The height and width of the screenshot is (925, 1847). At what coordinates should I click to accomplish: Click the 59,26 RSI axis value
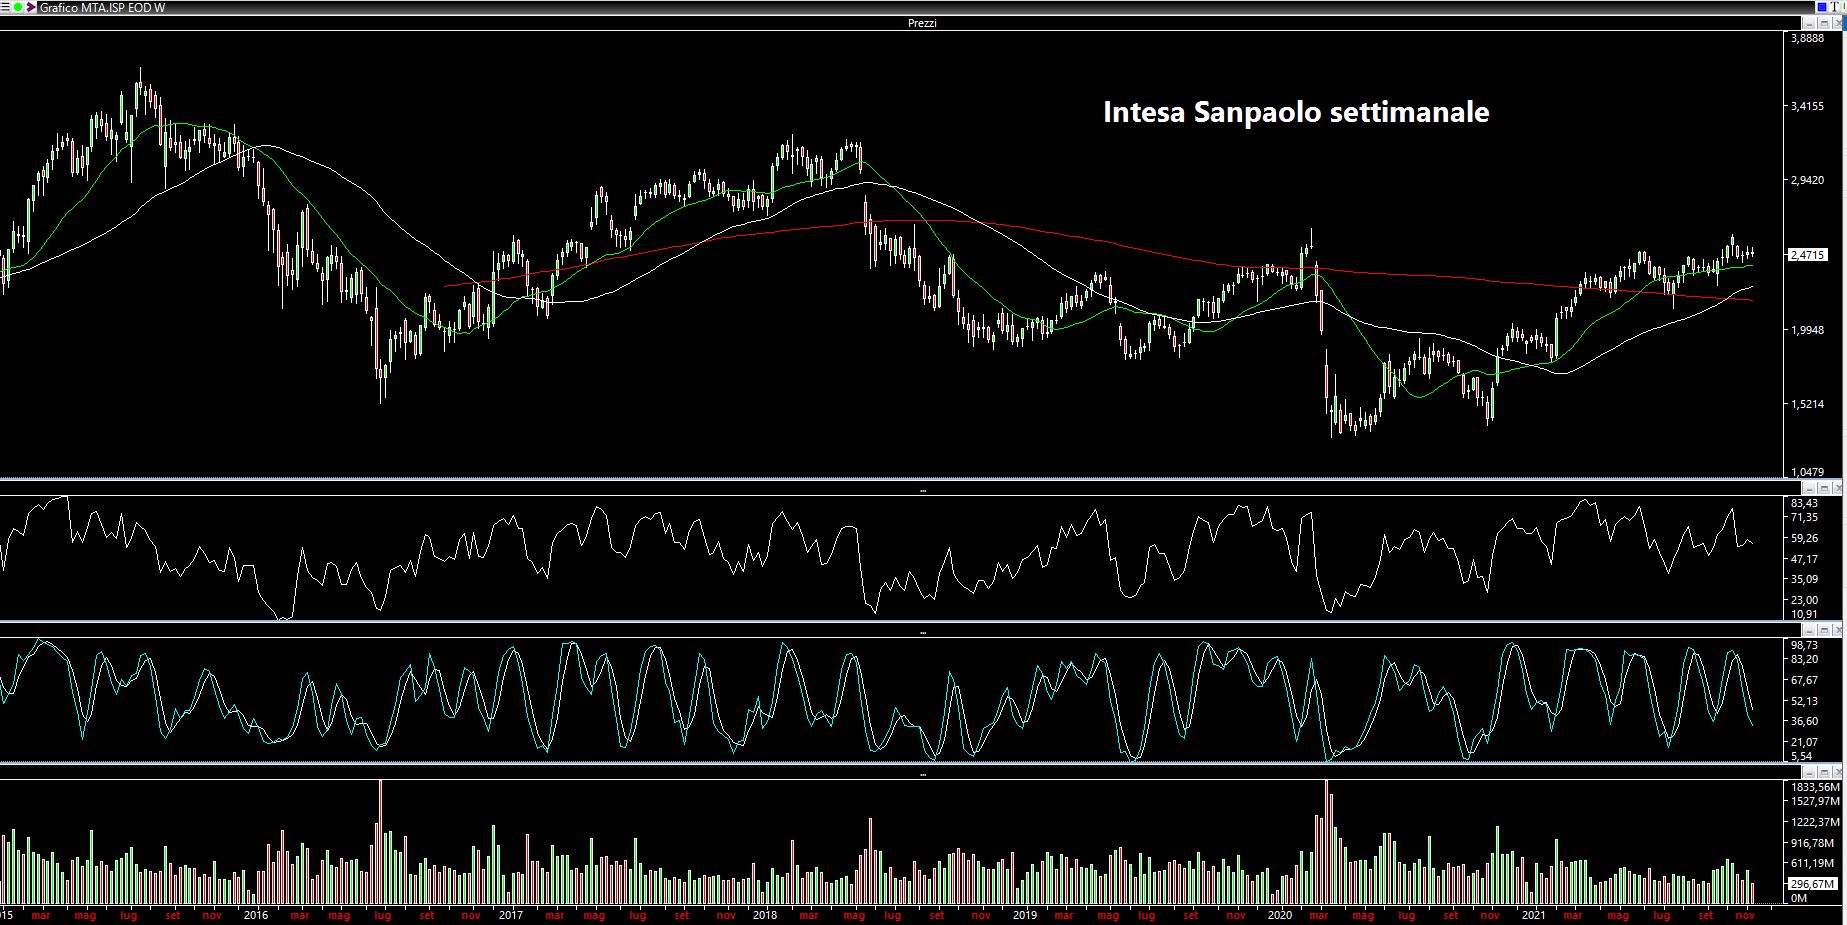(1805, 538)
